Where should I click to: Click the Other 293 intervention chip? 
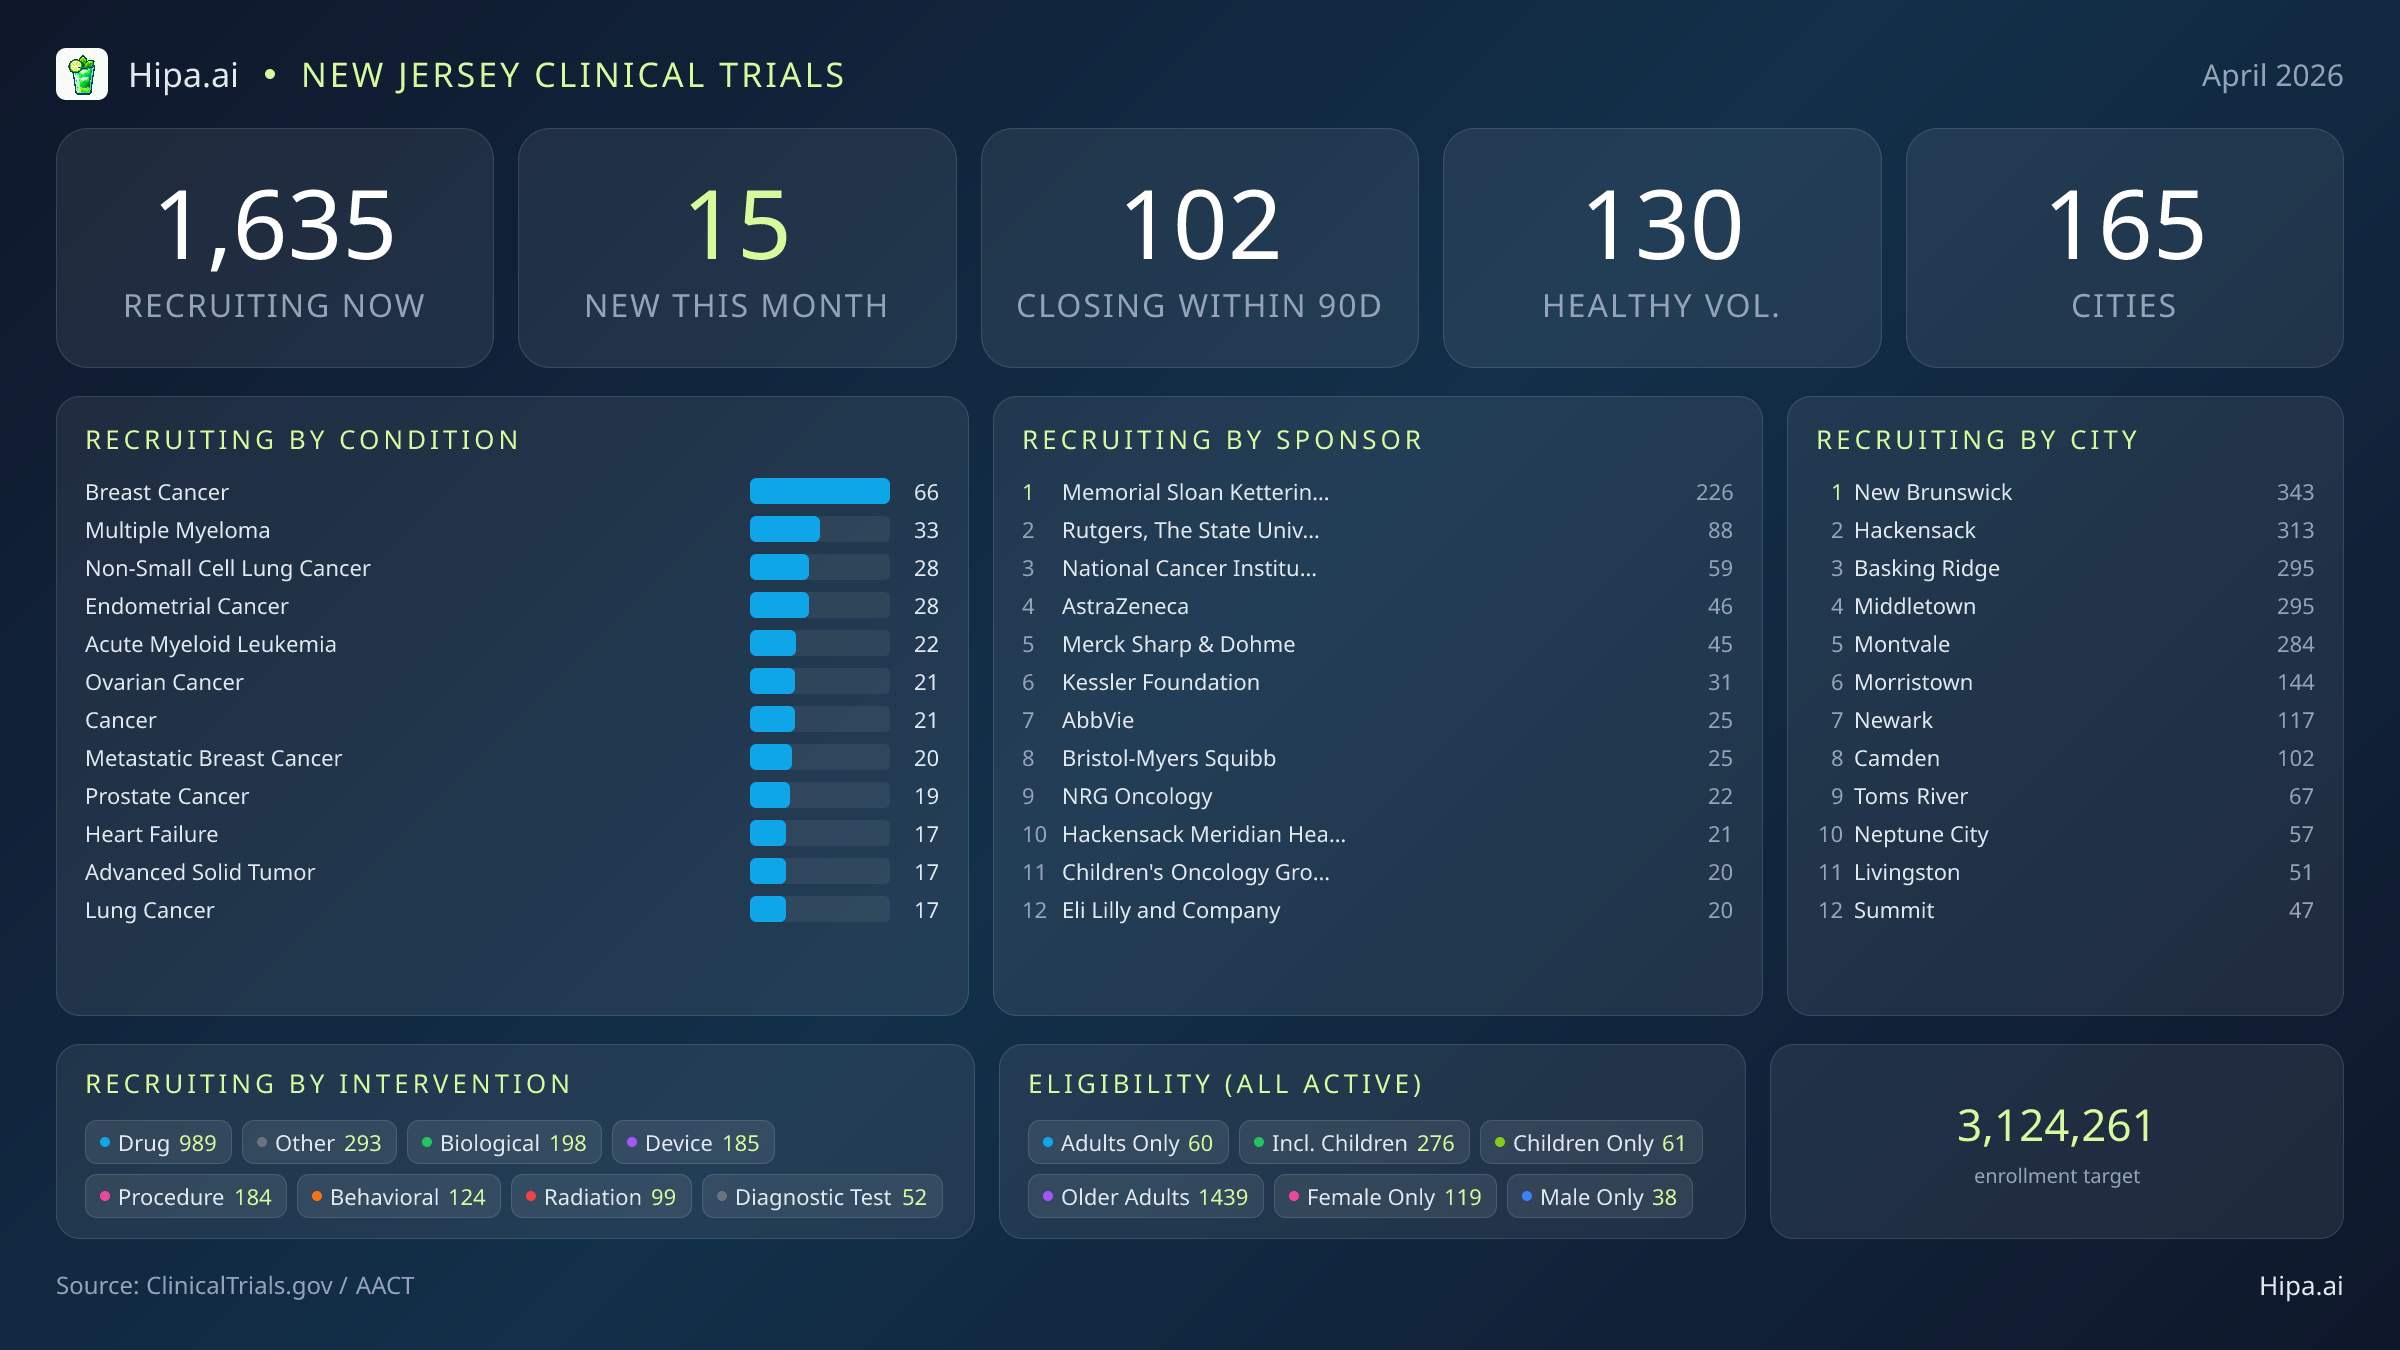[319, 1142]
